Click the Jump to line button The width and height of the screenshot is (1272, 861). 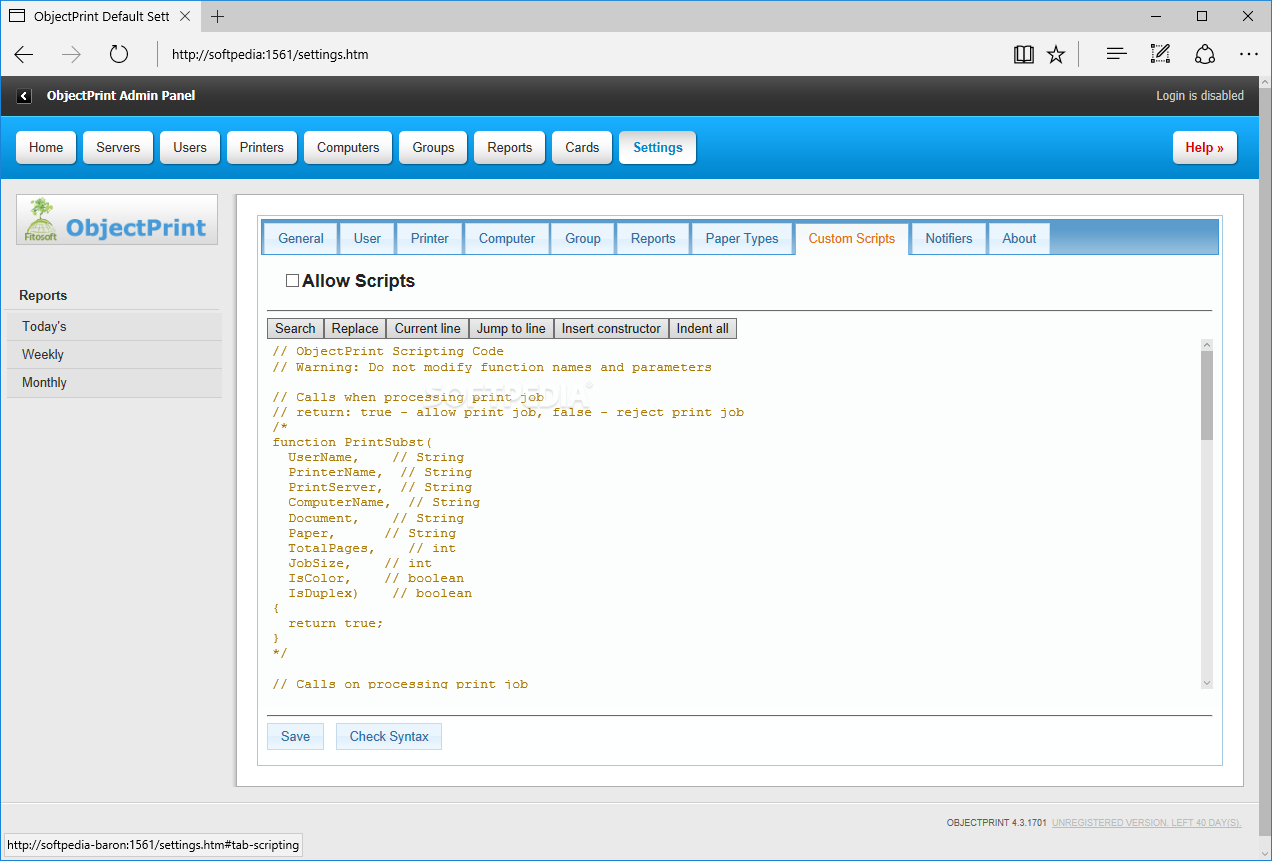click(x=511, y=328)
